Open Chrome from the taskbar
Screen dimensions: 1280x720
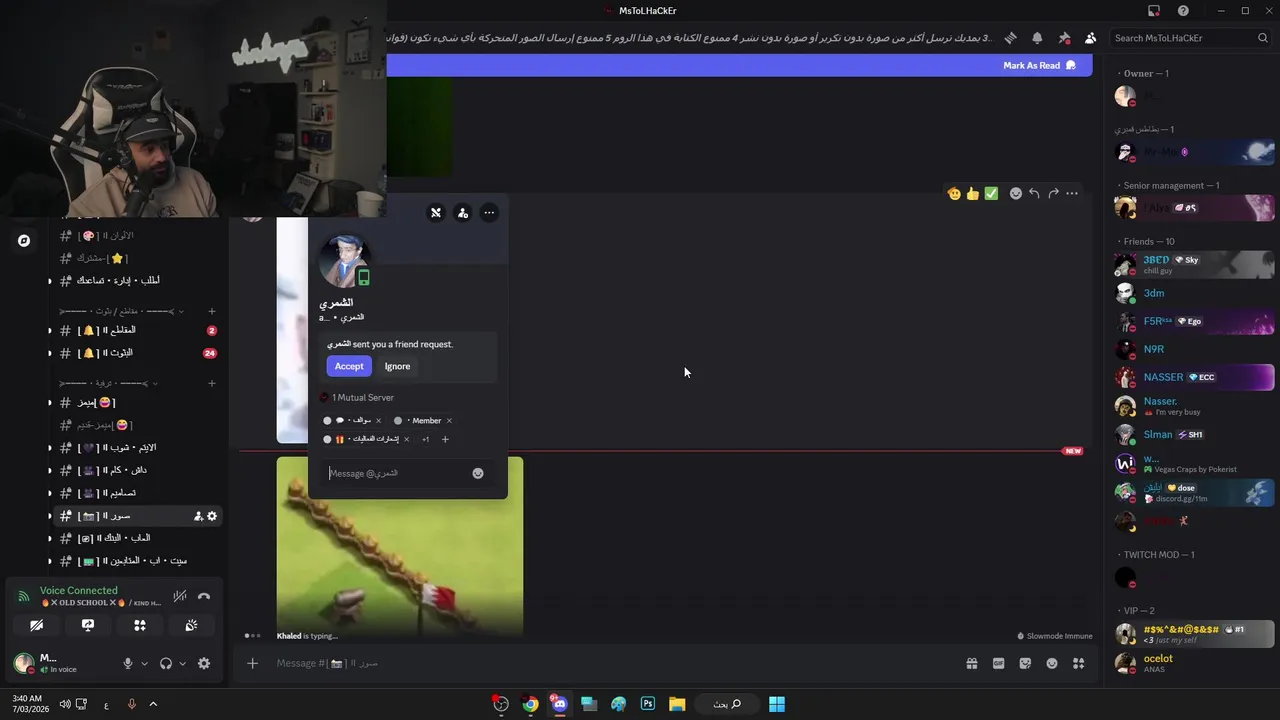pyautogui.click(x=530, y=704)
